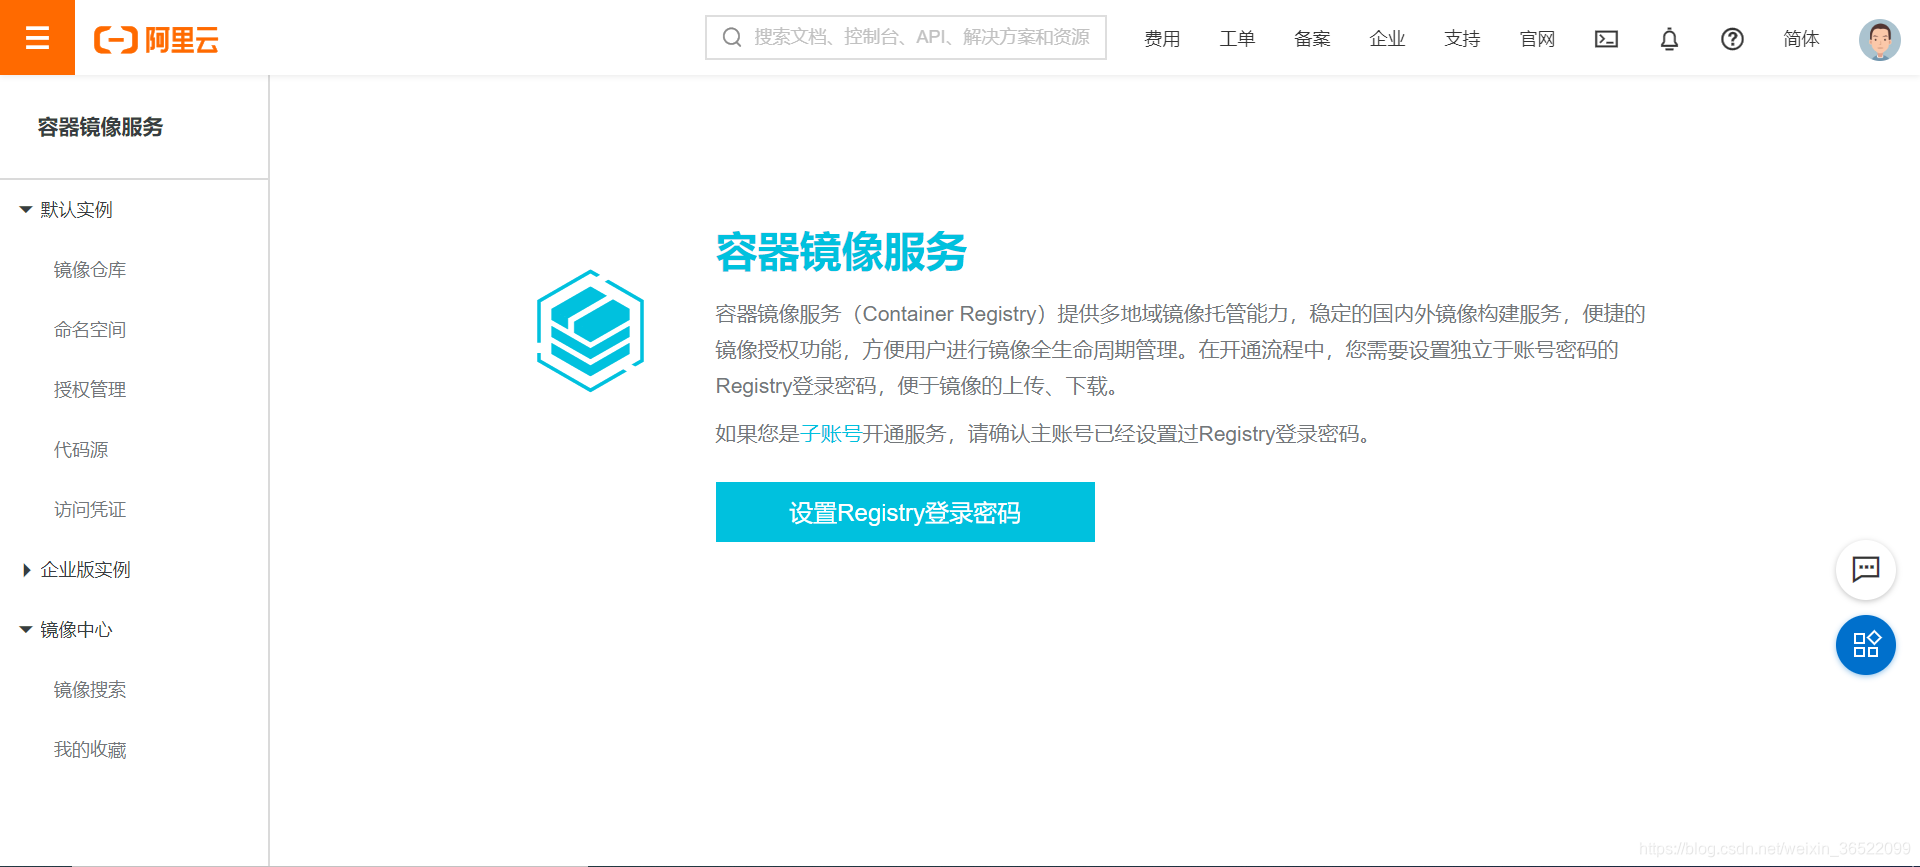Click the large 容器镜像服务 heading
1920x867 pixels.
pos(841,252)
